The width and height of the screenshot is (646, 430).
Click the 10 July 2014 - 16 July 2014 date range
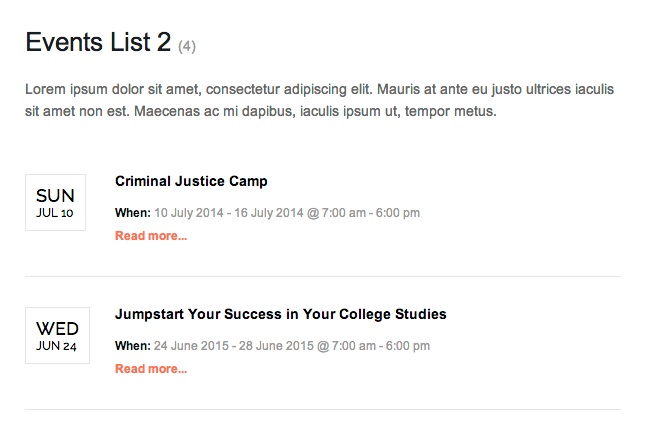click(228, 213)
